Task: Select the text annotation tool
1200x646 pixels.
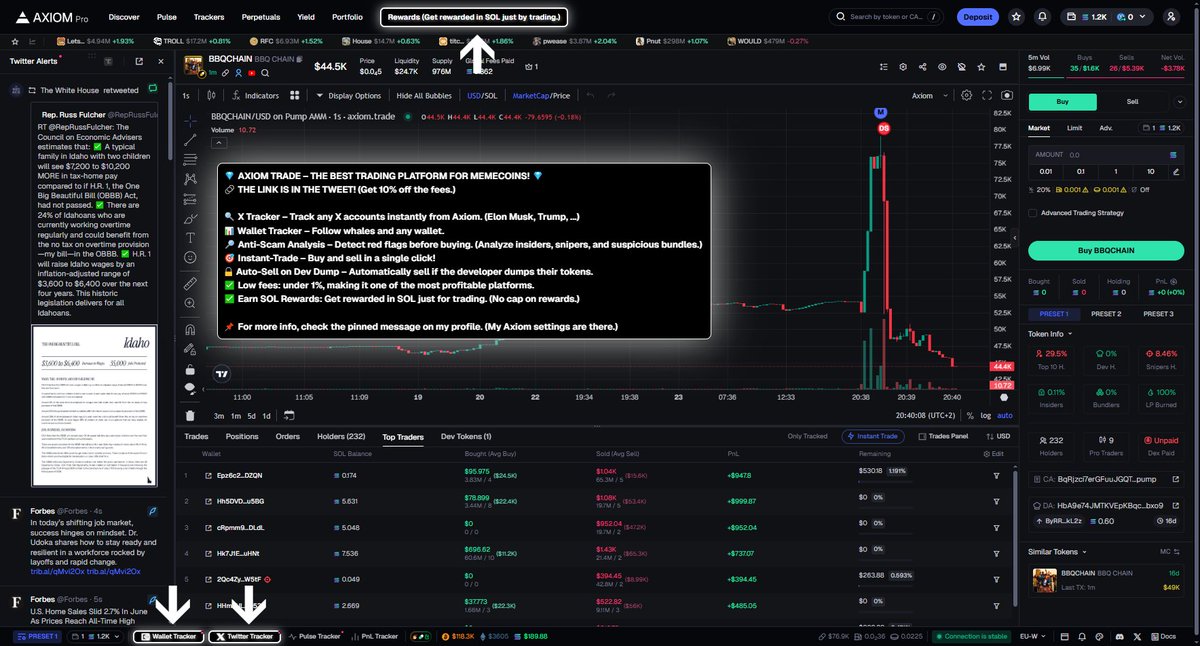Action: (190, 237)
